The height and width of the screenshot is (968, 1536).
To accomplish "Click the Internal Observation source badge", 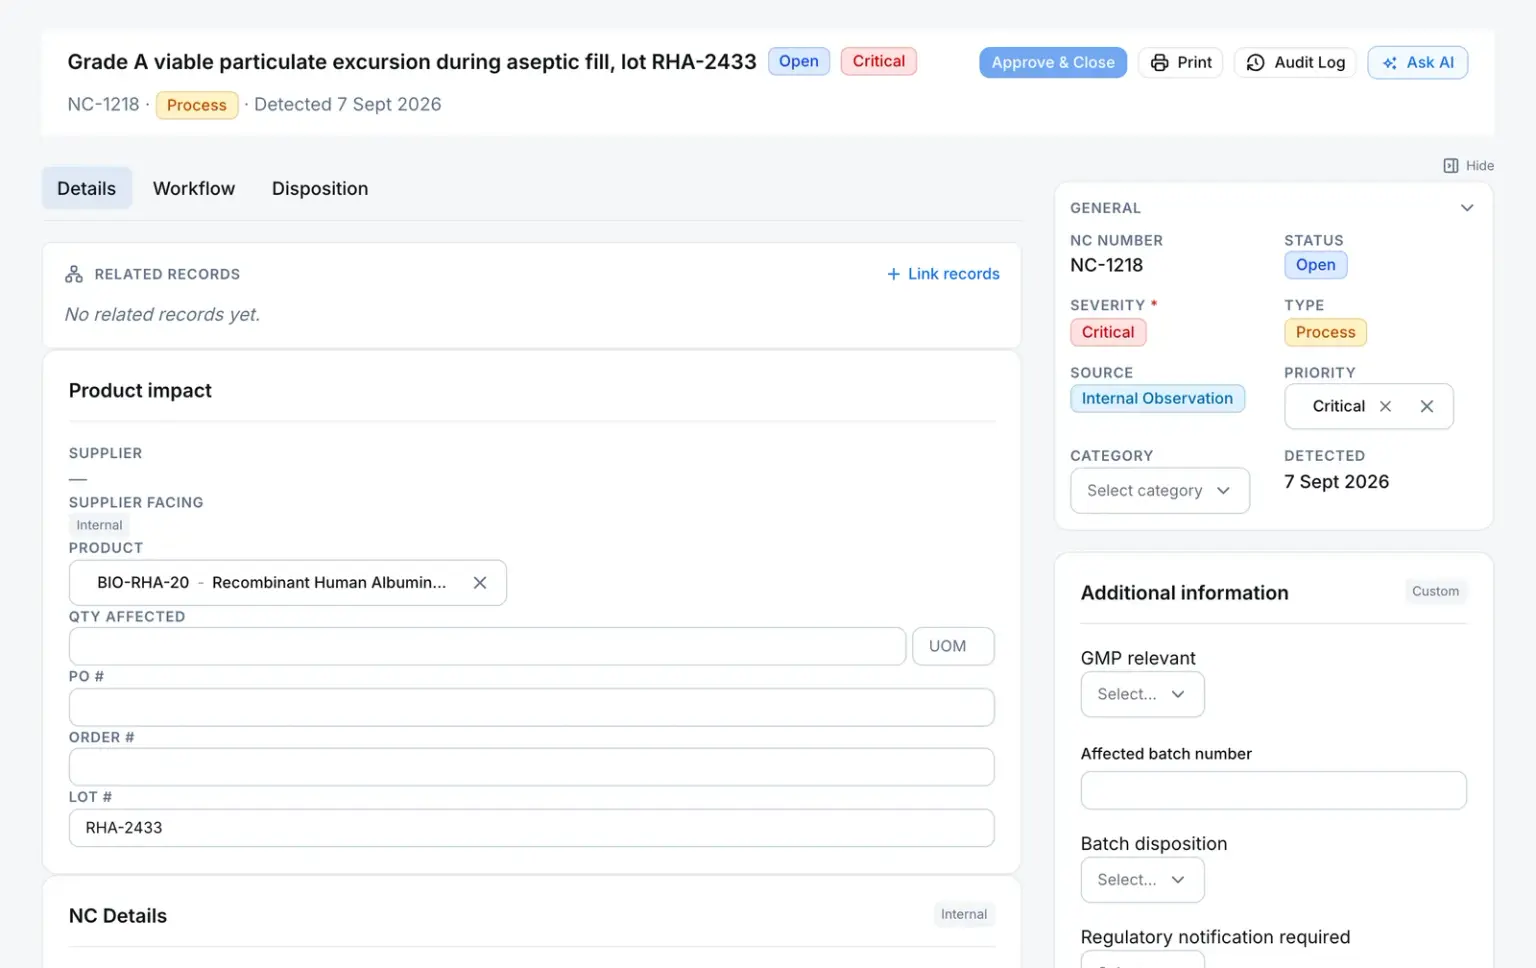I will (1157, 398).
